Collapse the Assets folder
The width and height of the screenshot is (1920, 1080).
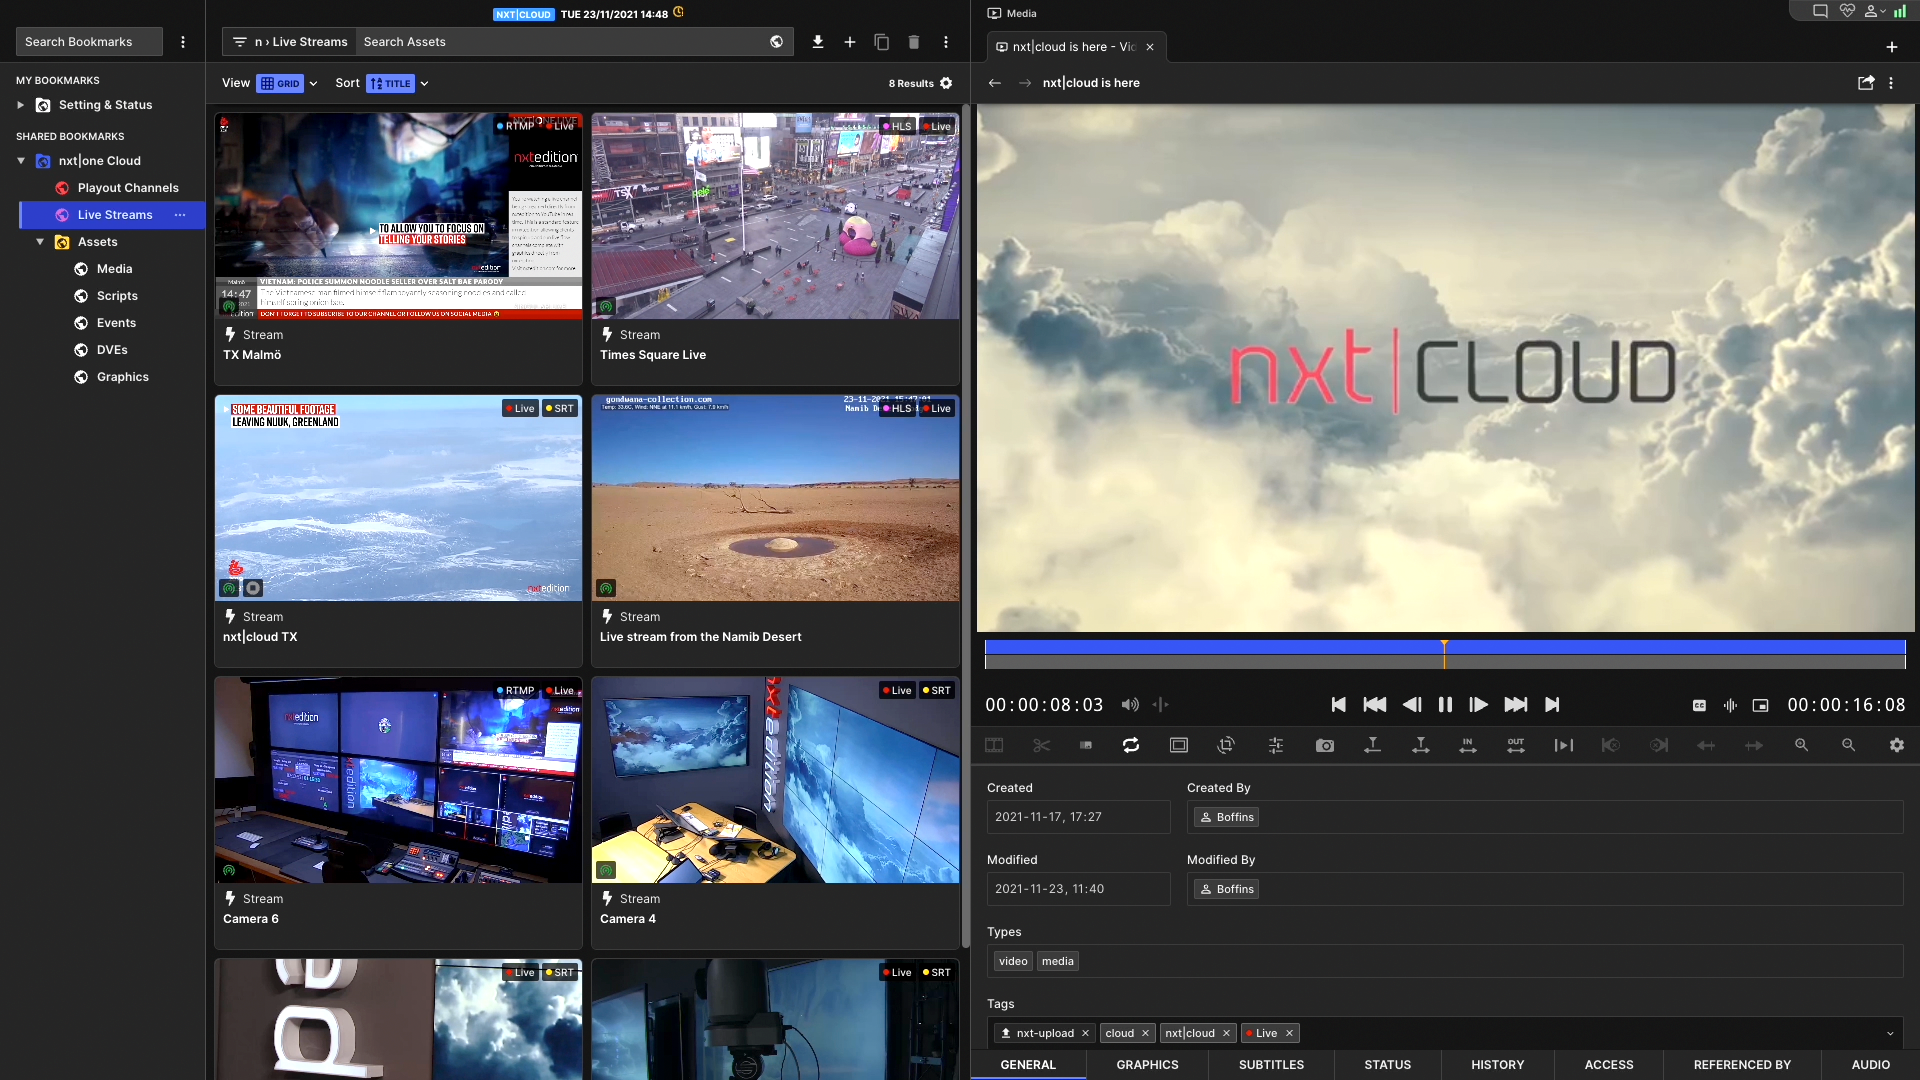point(40,242)
